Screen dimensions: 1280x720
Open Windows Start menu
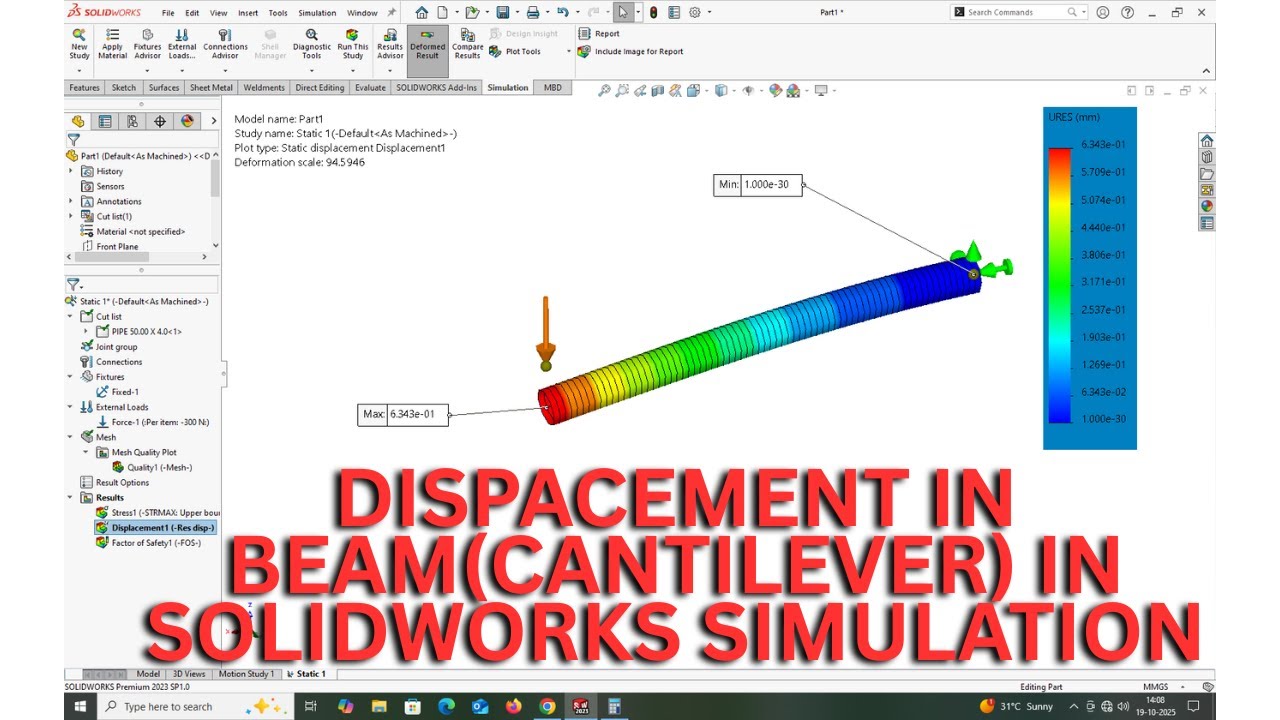[80, 706]
